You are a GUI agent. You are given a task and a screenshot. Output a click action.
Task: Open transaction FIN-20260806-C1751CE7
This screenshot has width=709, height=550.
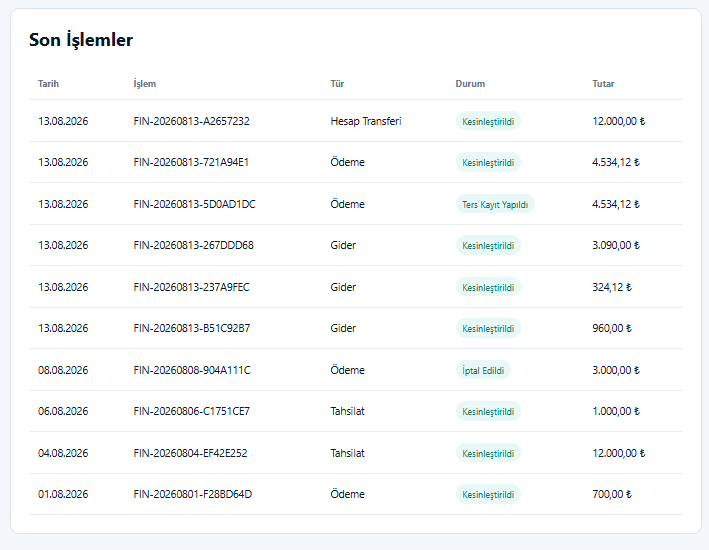pos(191,411)
